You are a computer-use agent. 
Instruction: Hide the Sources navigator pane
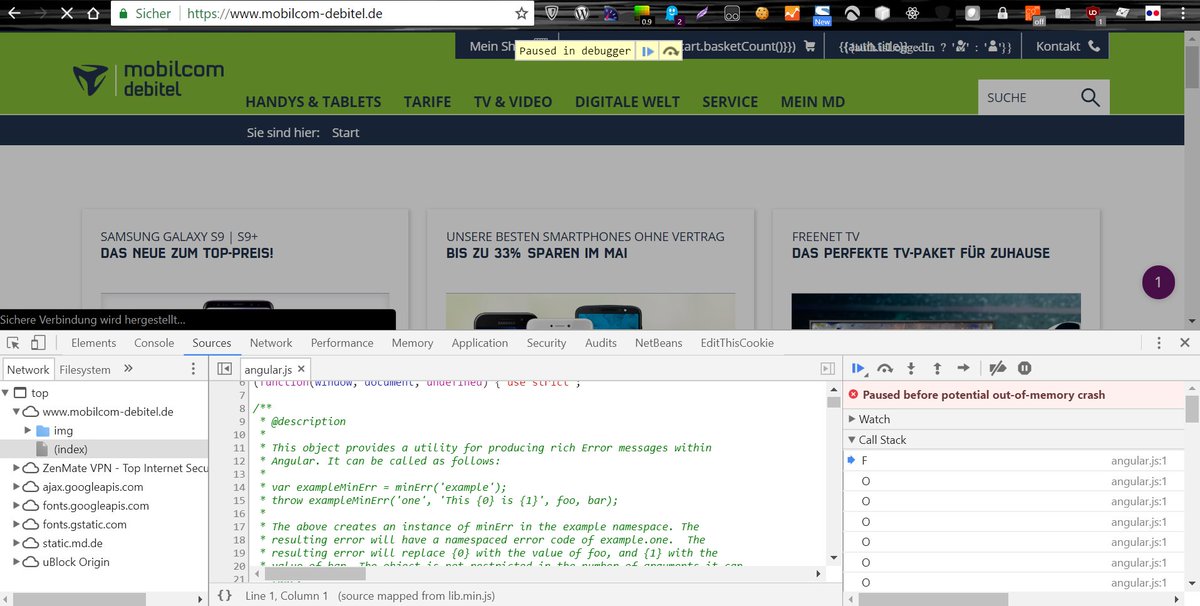click(225, 369)
